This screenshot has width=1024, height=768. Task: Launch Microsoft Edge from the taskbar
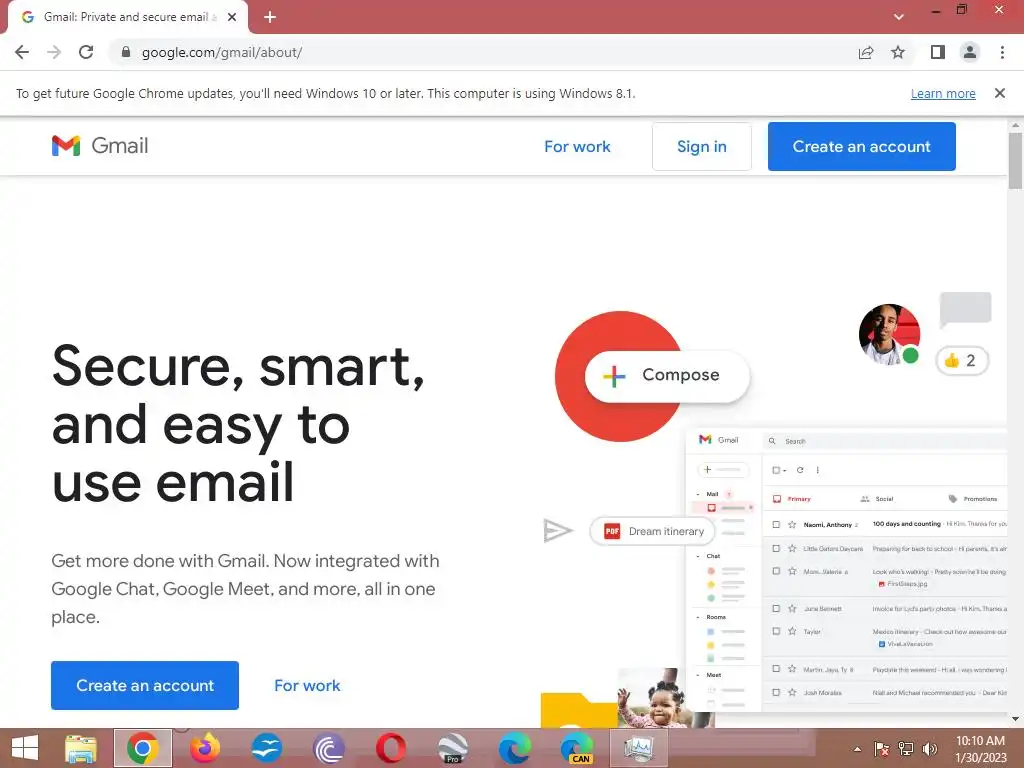tap(515, 748)
